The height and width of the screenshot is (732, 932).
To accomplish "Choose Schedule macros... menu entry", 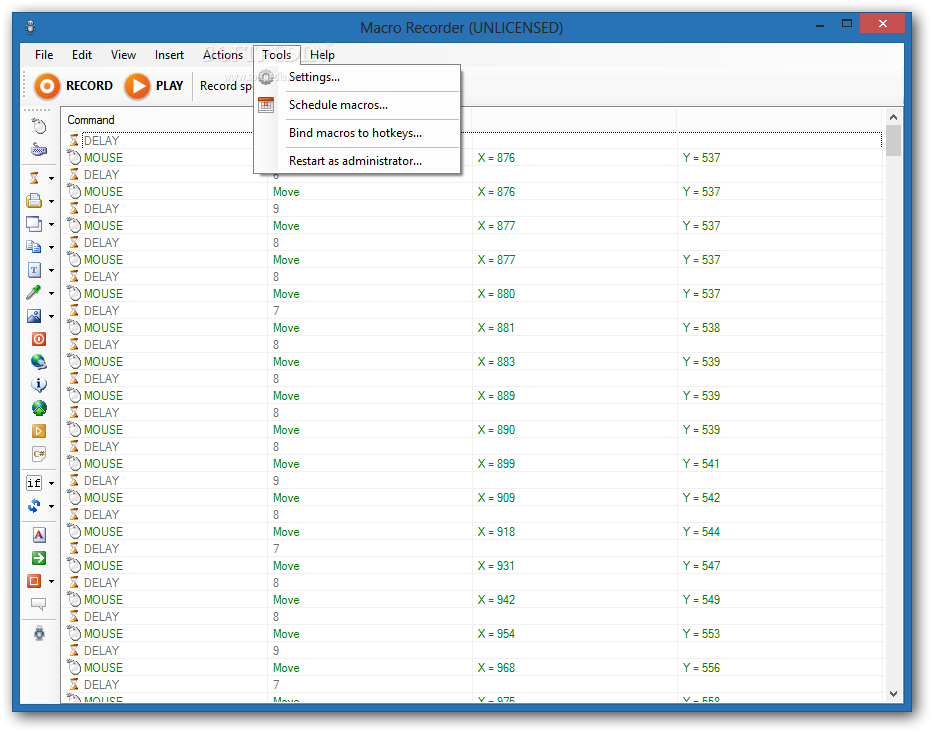I will pos(357,105).
